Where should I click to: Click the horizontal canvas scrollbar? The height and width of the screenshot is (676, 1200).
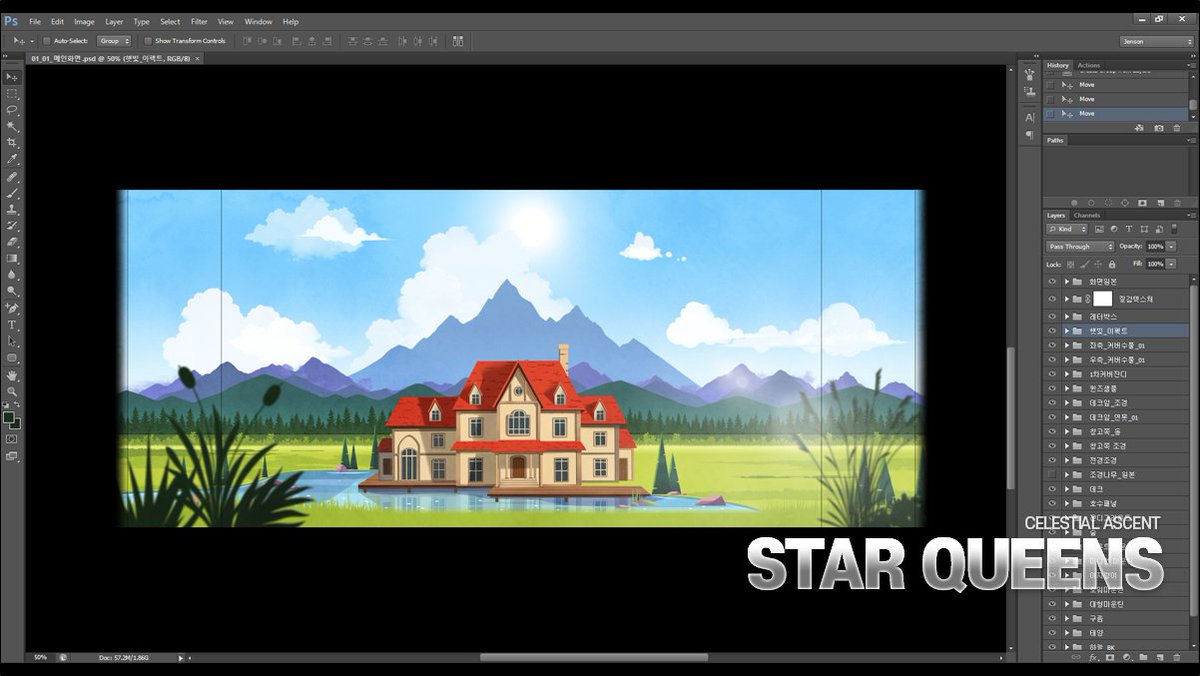point(594,657)
